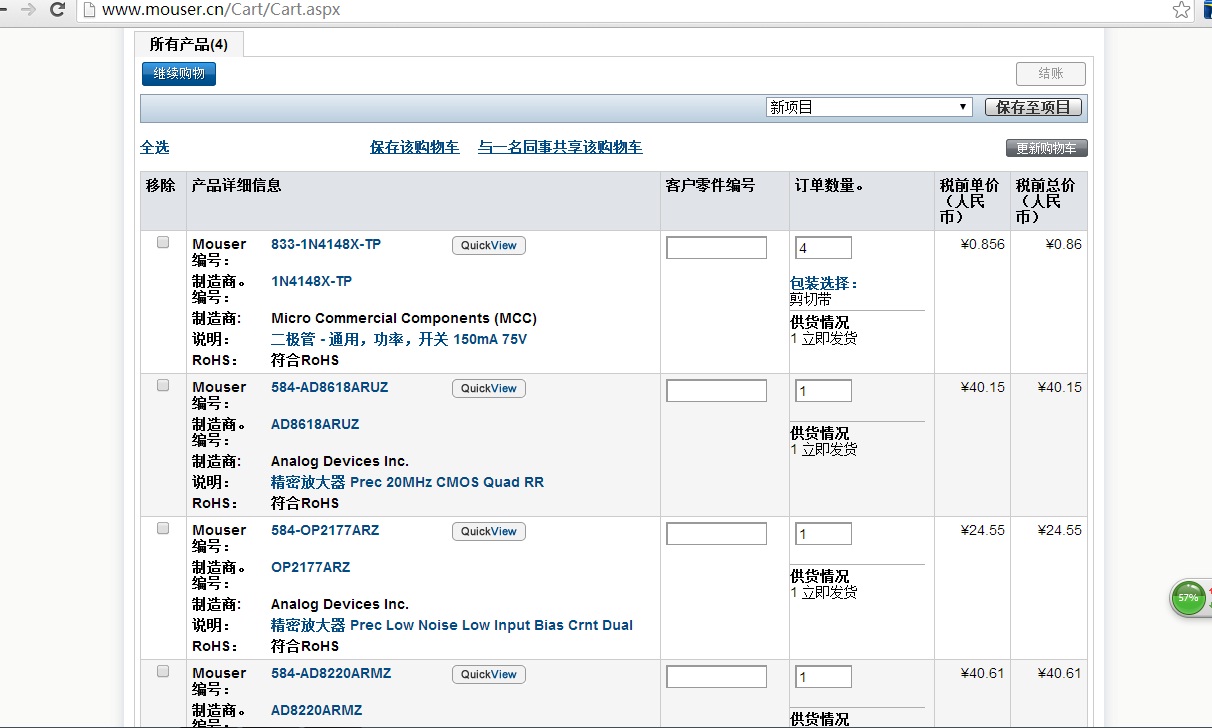
Task: Open manufacturer part link OP2177ARZ
Action: (311, 567)
